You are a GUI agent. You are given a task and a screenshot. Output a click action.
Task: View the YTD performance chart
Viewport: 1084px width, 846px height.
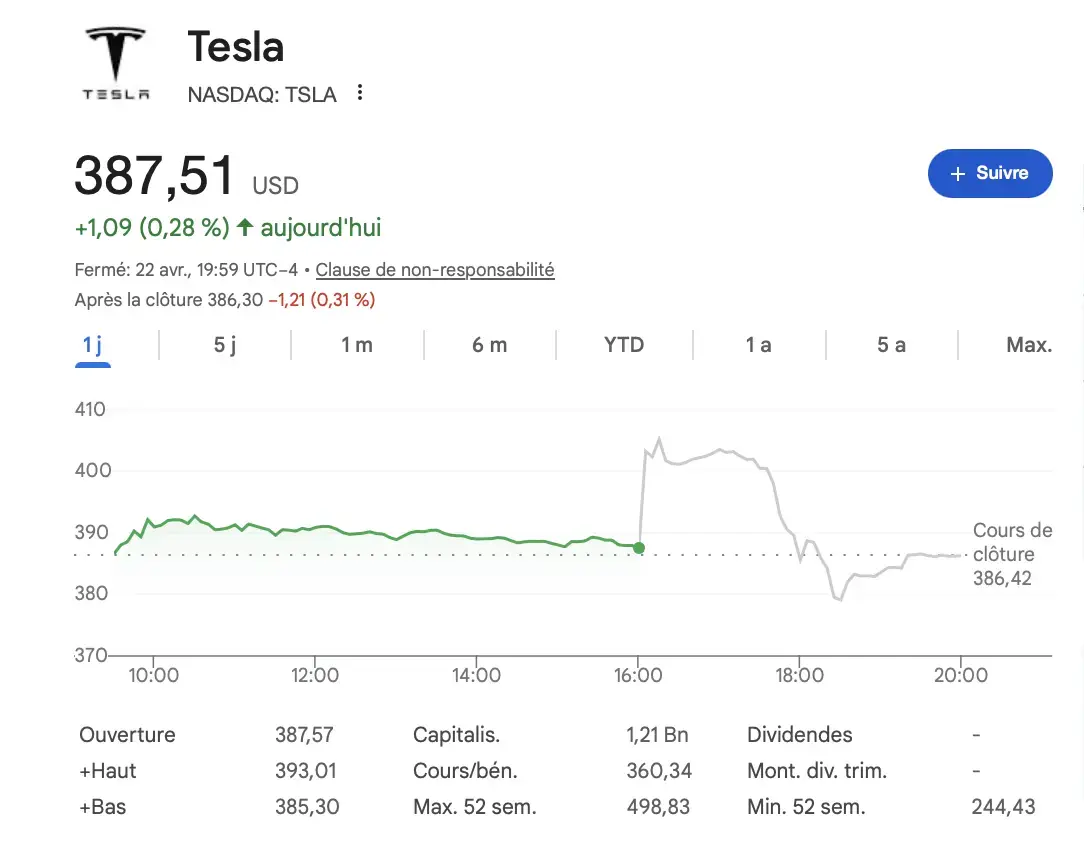[x=623, y=344]
